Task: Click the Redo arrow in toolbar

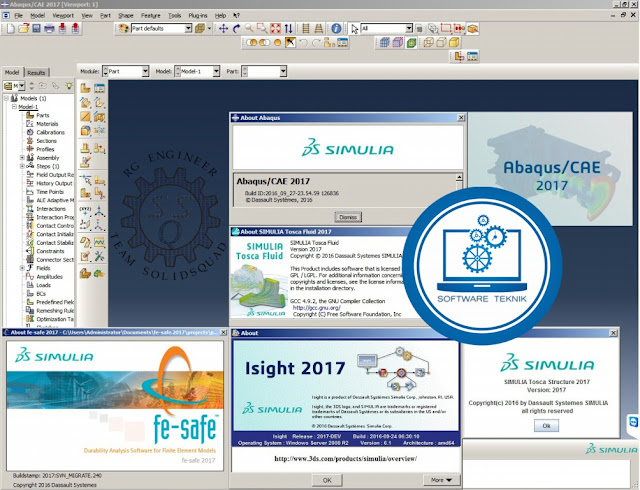Action: (x=316, y=42)
